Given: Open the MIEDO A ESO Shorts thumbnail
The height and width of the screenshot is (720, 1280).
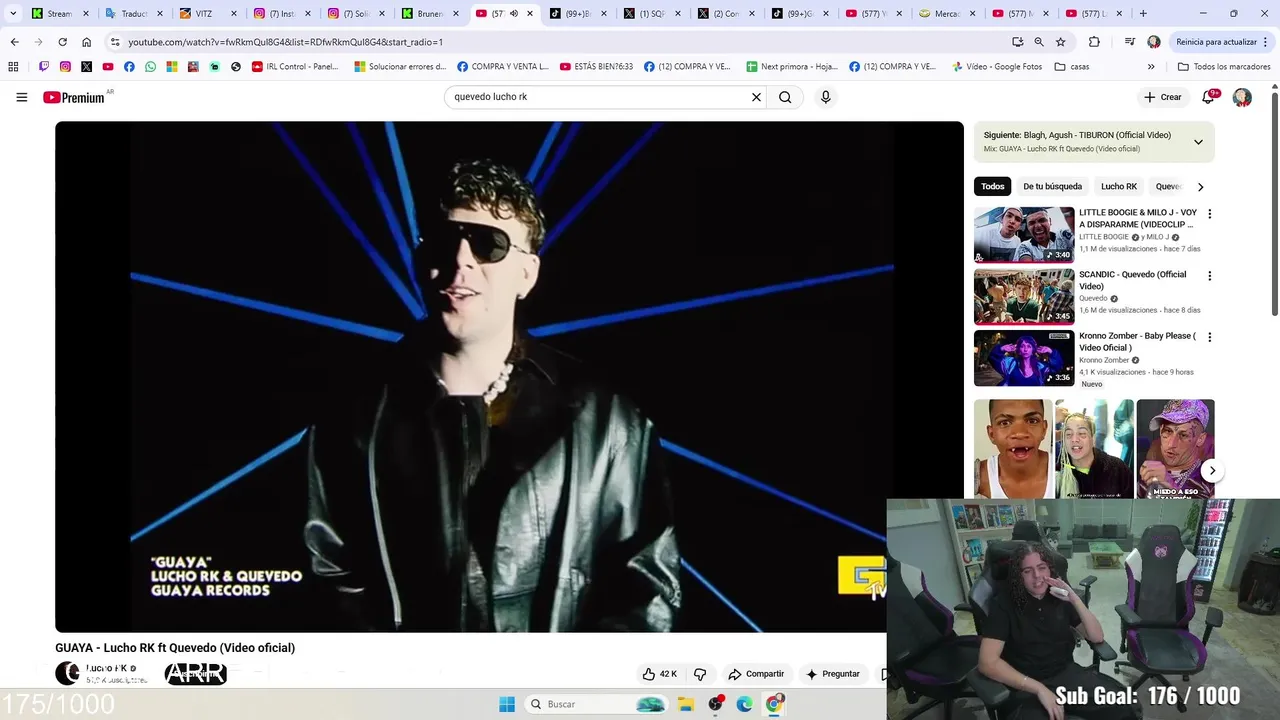Looking at the screenshot, I should (x=1175, y=449).
